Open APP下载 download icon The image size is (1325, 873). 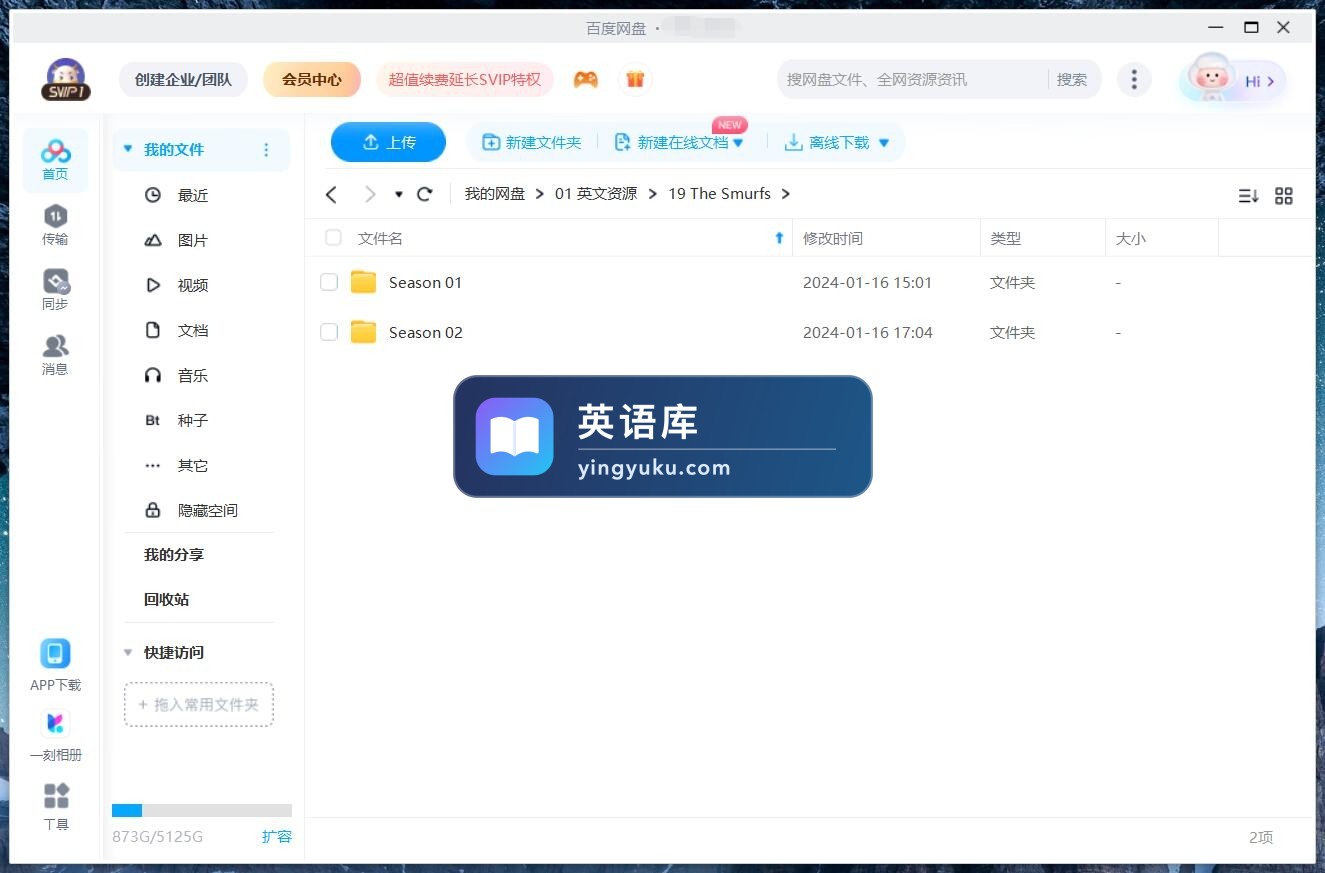coord(55,666)
